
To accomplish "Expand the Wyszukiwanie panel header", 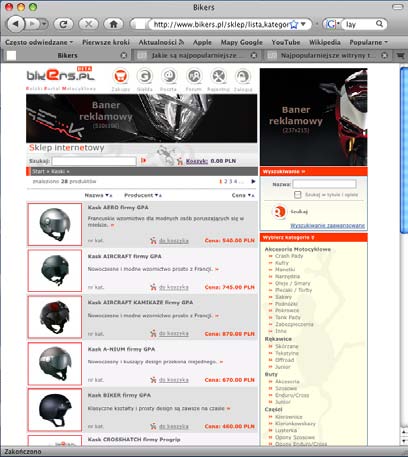I will pyautogui.click(x=314, y=172).
